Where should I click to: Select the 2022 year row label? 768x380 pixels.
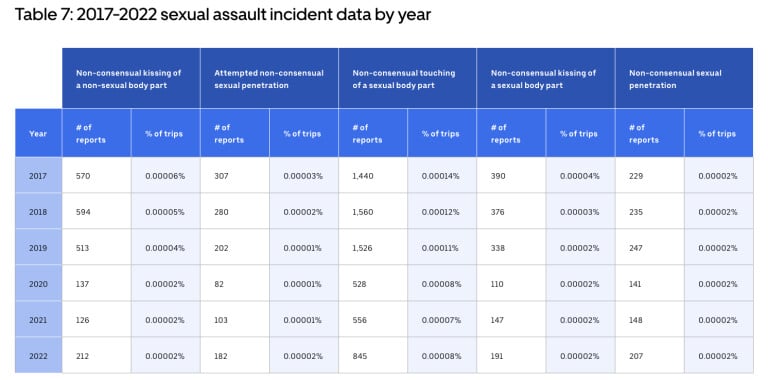38,356
